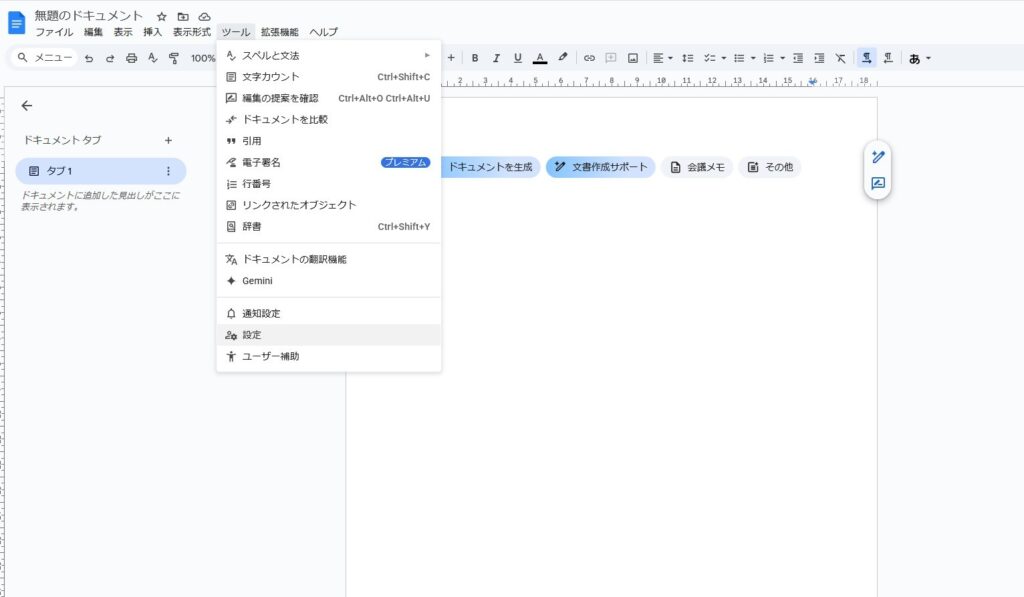
Task: Toggle bold formatting
Action: click(475, 58)
